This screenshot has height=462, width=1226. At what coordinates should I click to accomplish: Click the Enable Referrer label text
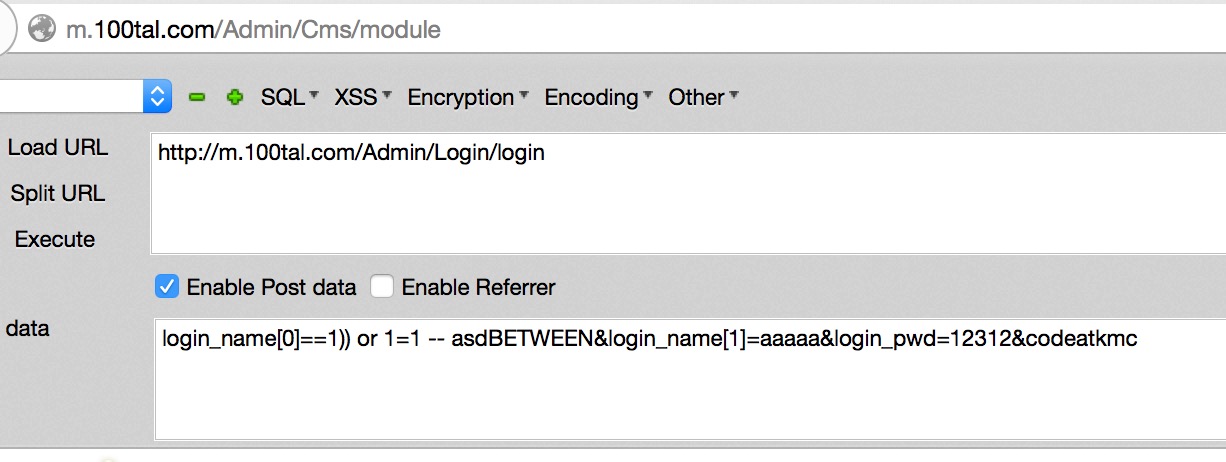pos(478,288)
